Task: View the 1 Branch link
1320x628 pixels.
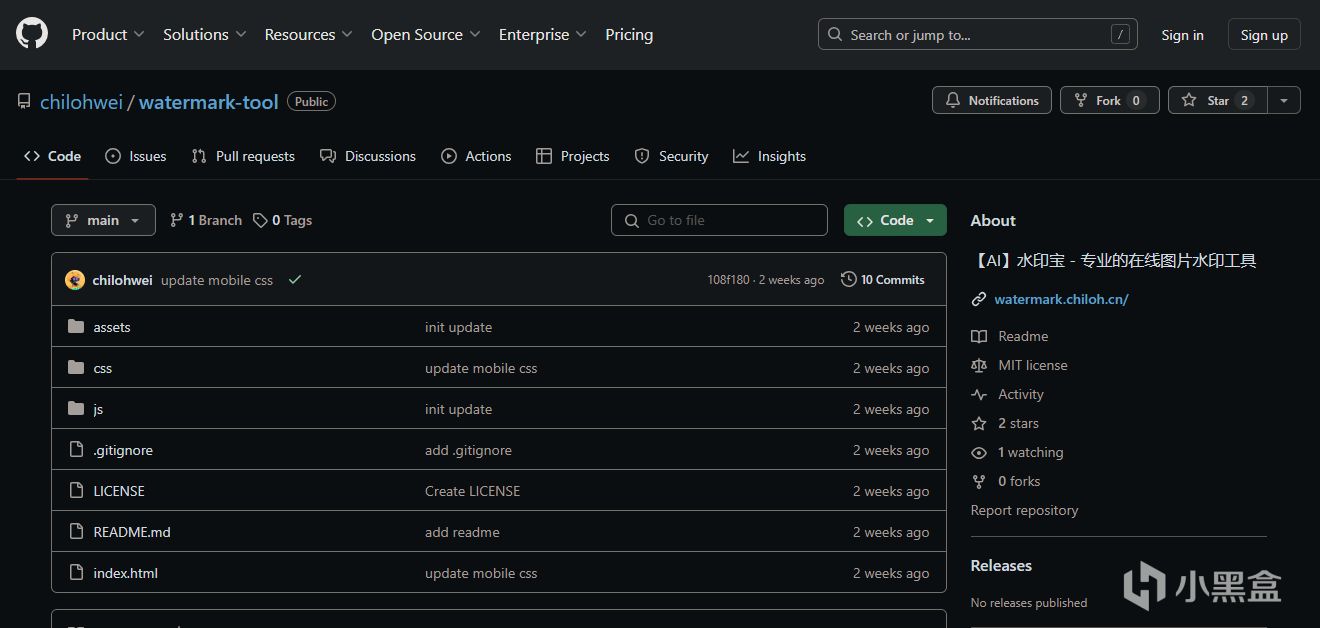Action: (x=206, y=220)
